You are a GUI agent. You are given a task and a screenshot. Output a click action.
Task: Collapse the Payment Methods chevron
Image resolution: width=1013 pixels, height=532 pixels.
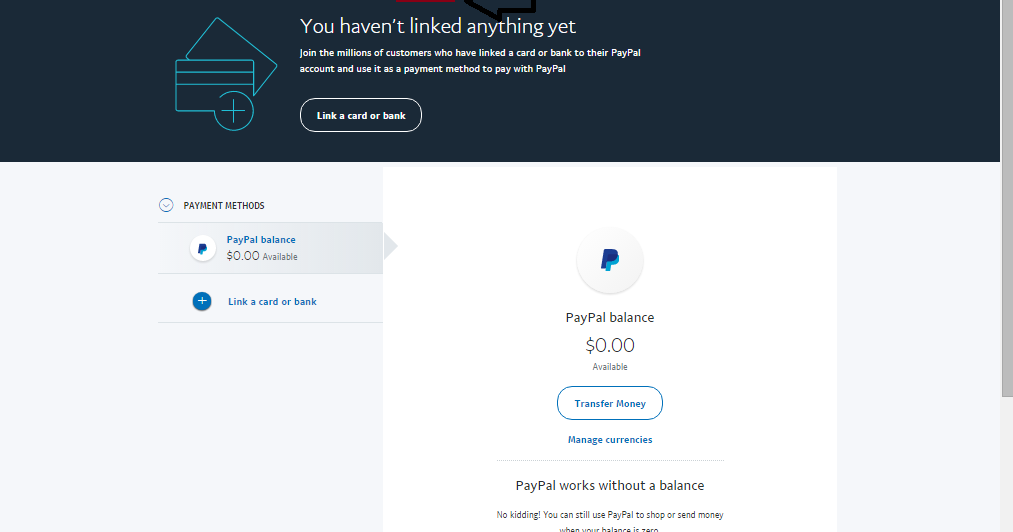[x=166, y=205]
